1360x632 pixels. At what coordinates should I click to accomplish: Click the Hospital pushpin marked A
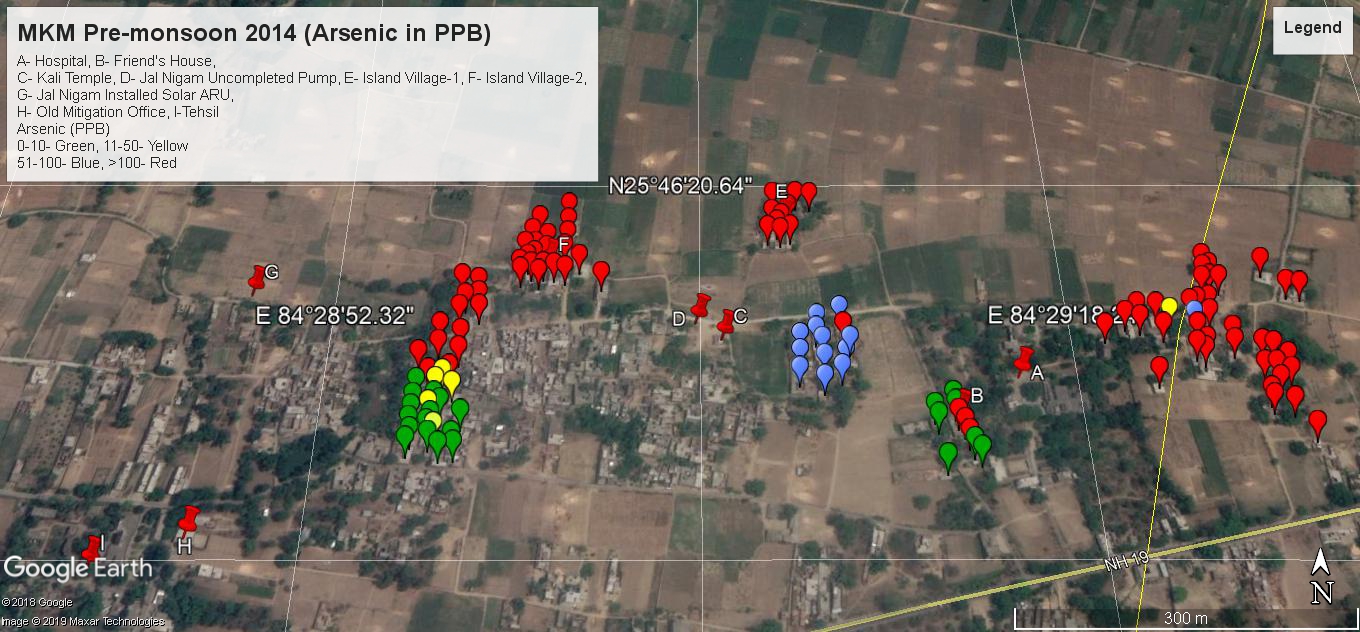pyautogui.click(x=1023, y=361)
